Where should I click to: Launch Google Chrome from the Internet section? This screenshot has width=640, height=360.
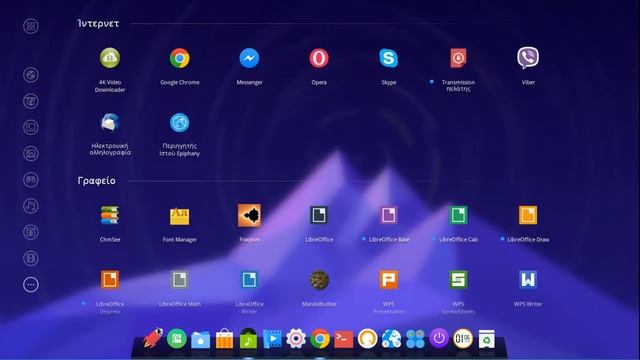(x=180, y=58)
